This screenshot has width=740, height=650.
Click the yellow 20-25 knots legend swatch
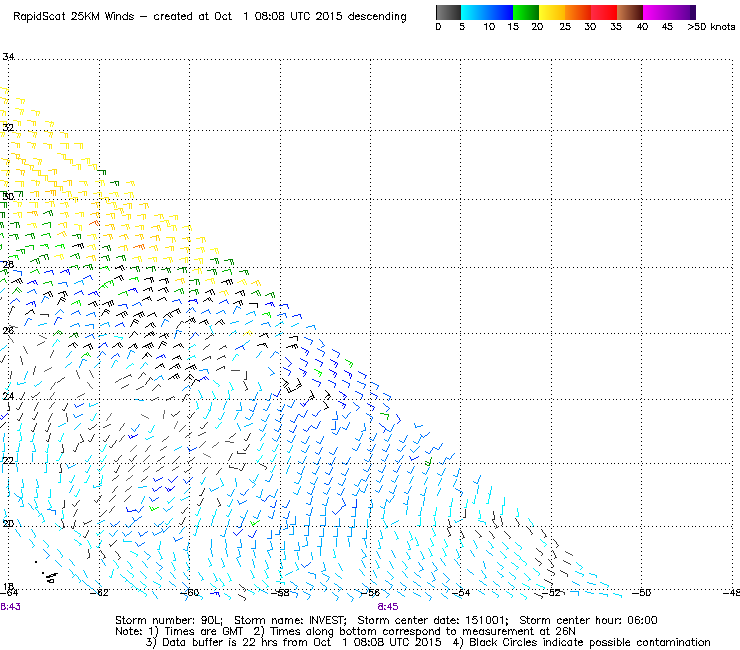coord(552,12)
